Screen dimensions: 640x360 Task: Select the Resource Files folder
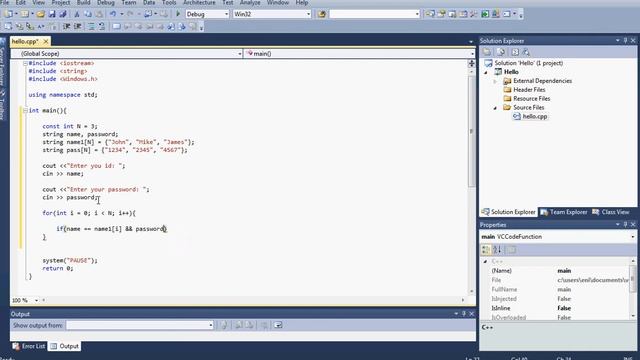pos(531,99)
